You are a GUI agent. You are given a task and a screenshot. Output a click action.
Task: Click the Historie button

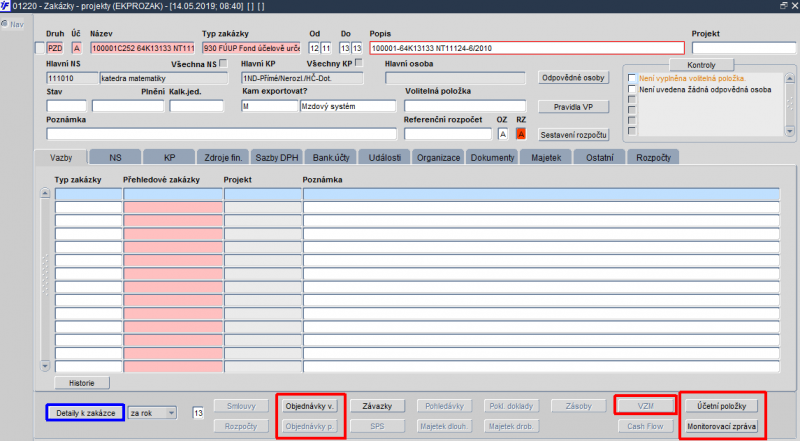pyautogui.click(x=82, y=383)
